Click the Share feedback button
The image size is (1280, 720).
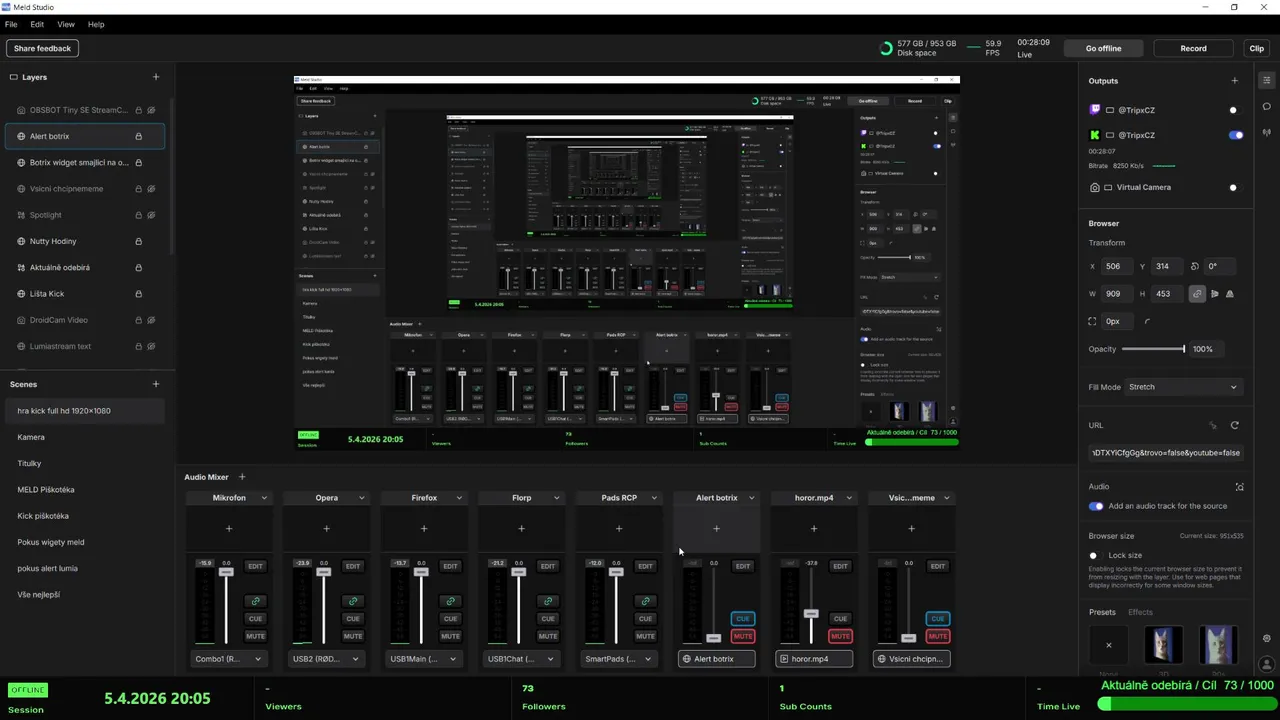(x=42, y=48)
